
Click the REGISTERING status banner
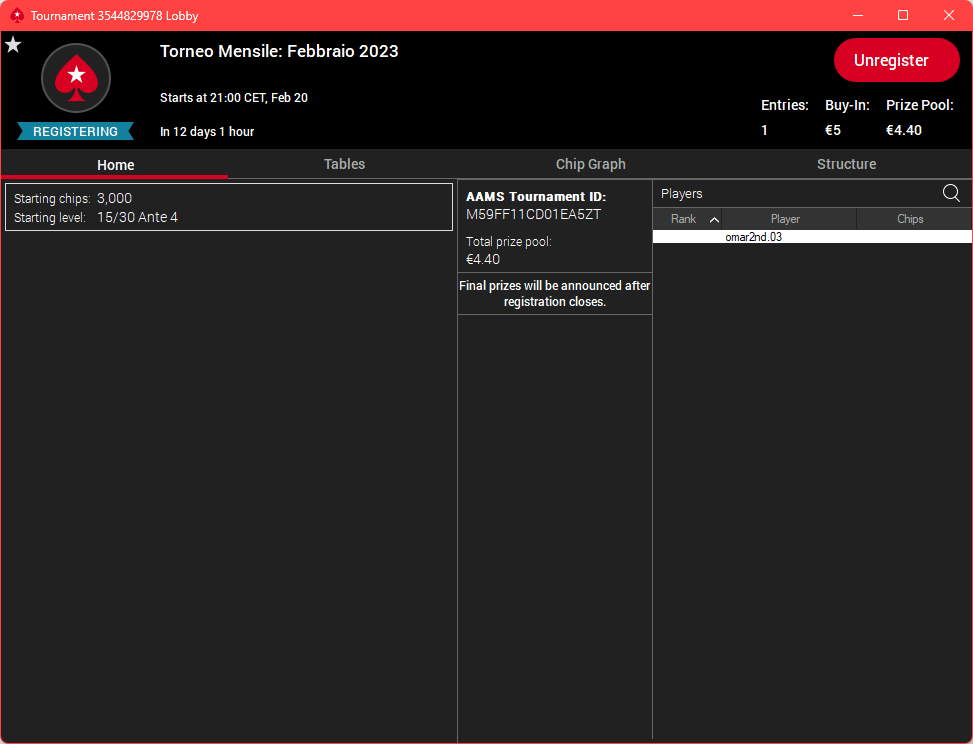pos(75,132)
